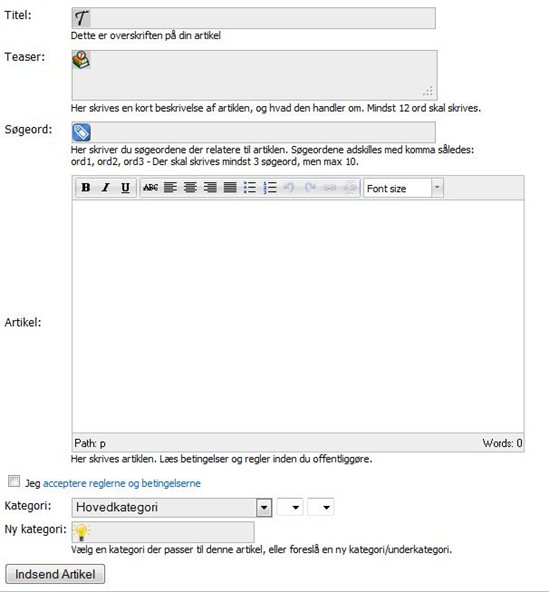Align article text left

coord(170,187)
